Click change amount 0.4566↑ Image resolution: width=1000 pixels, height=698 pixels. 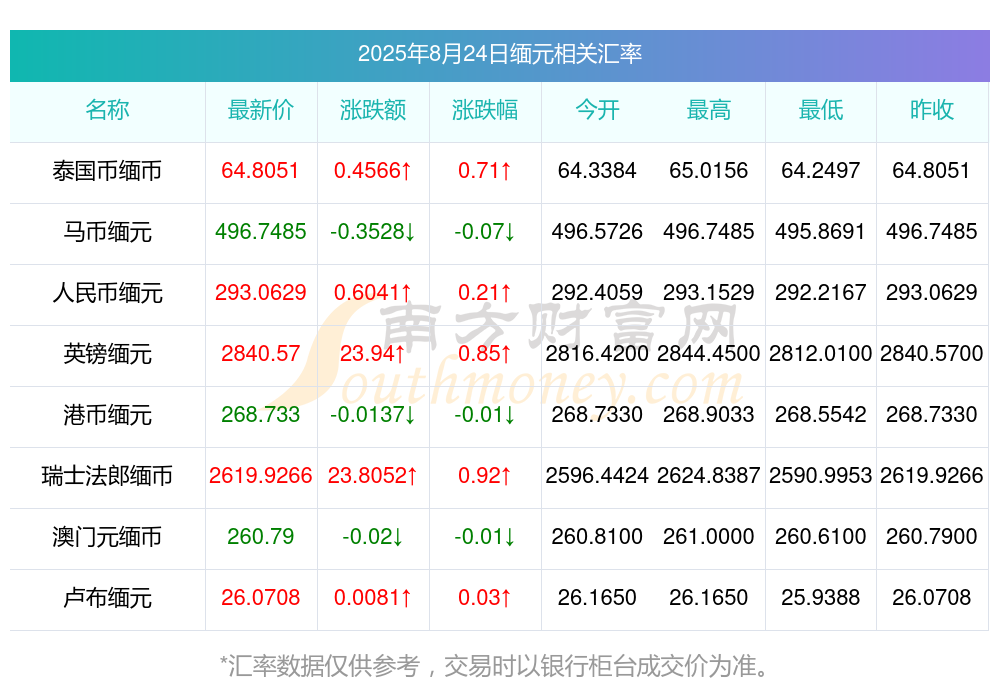click(x=373, y=170)
